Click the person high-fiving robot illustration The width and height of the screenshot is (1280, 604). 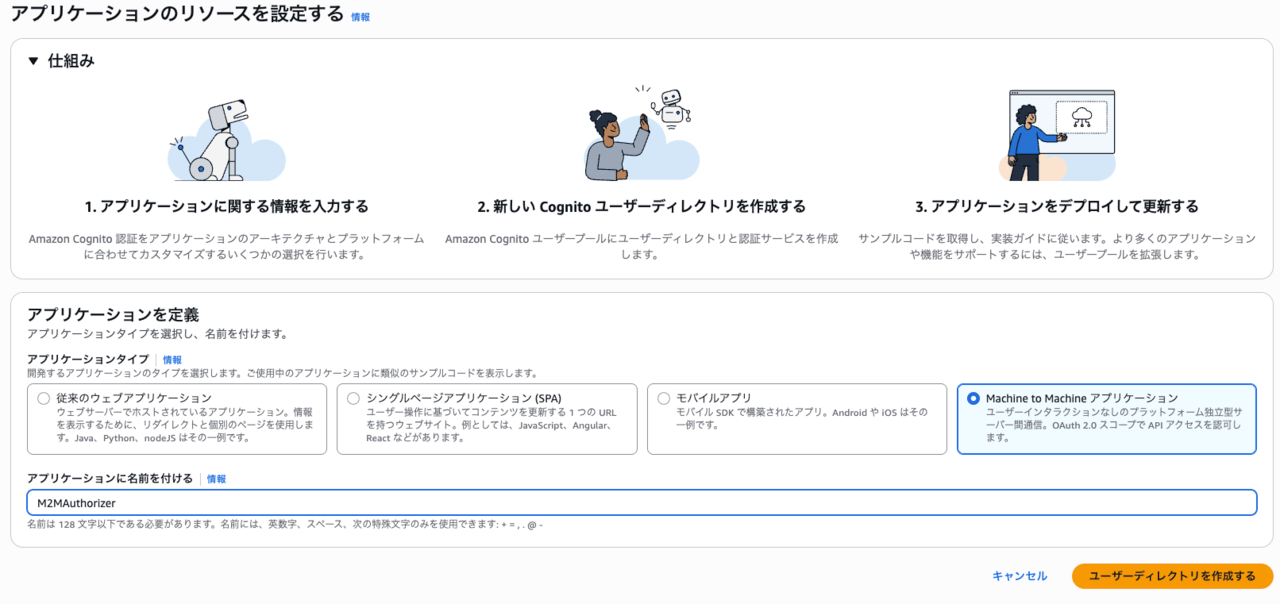[x=640, y=135]
